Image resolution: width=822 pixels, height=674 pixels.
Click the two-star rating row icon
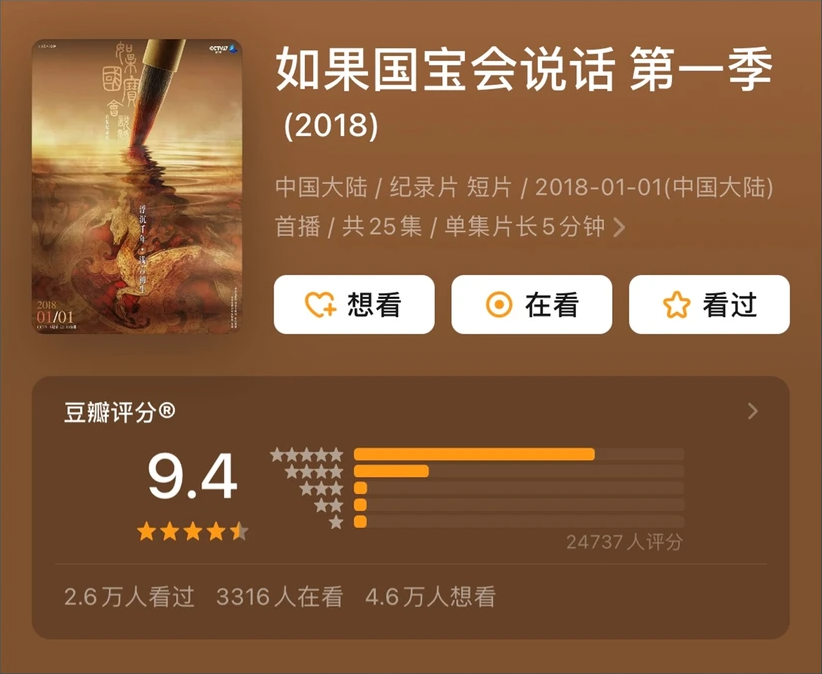coord(329,505)
